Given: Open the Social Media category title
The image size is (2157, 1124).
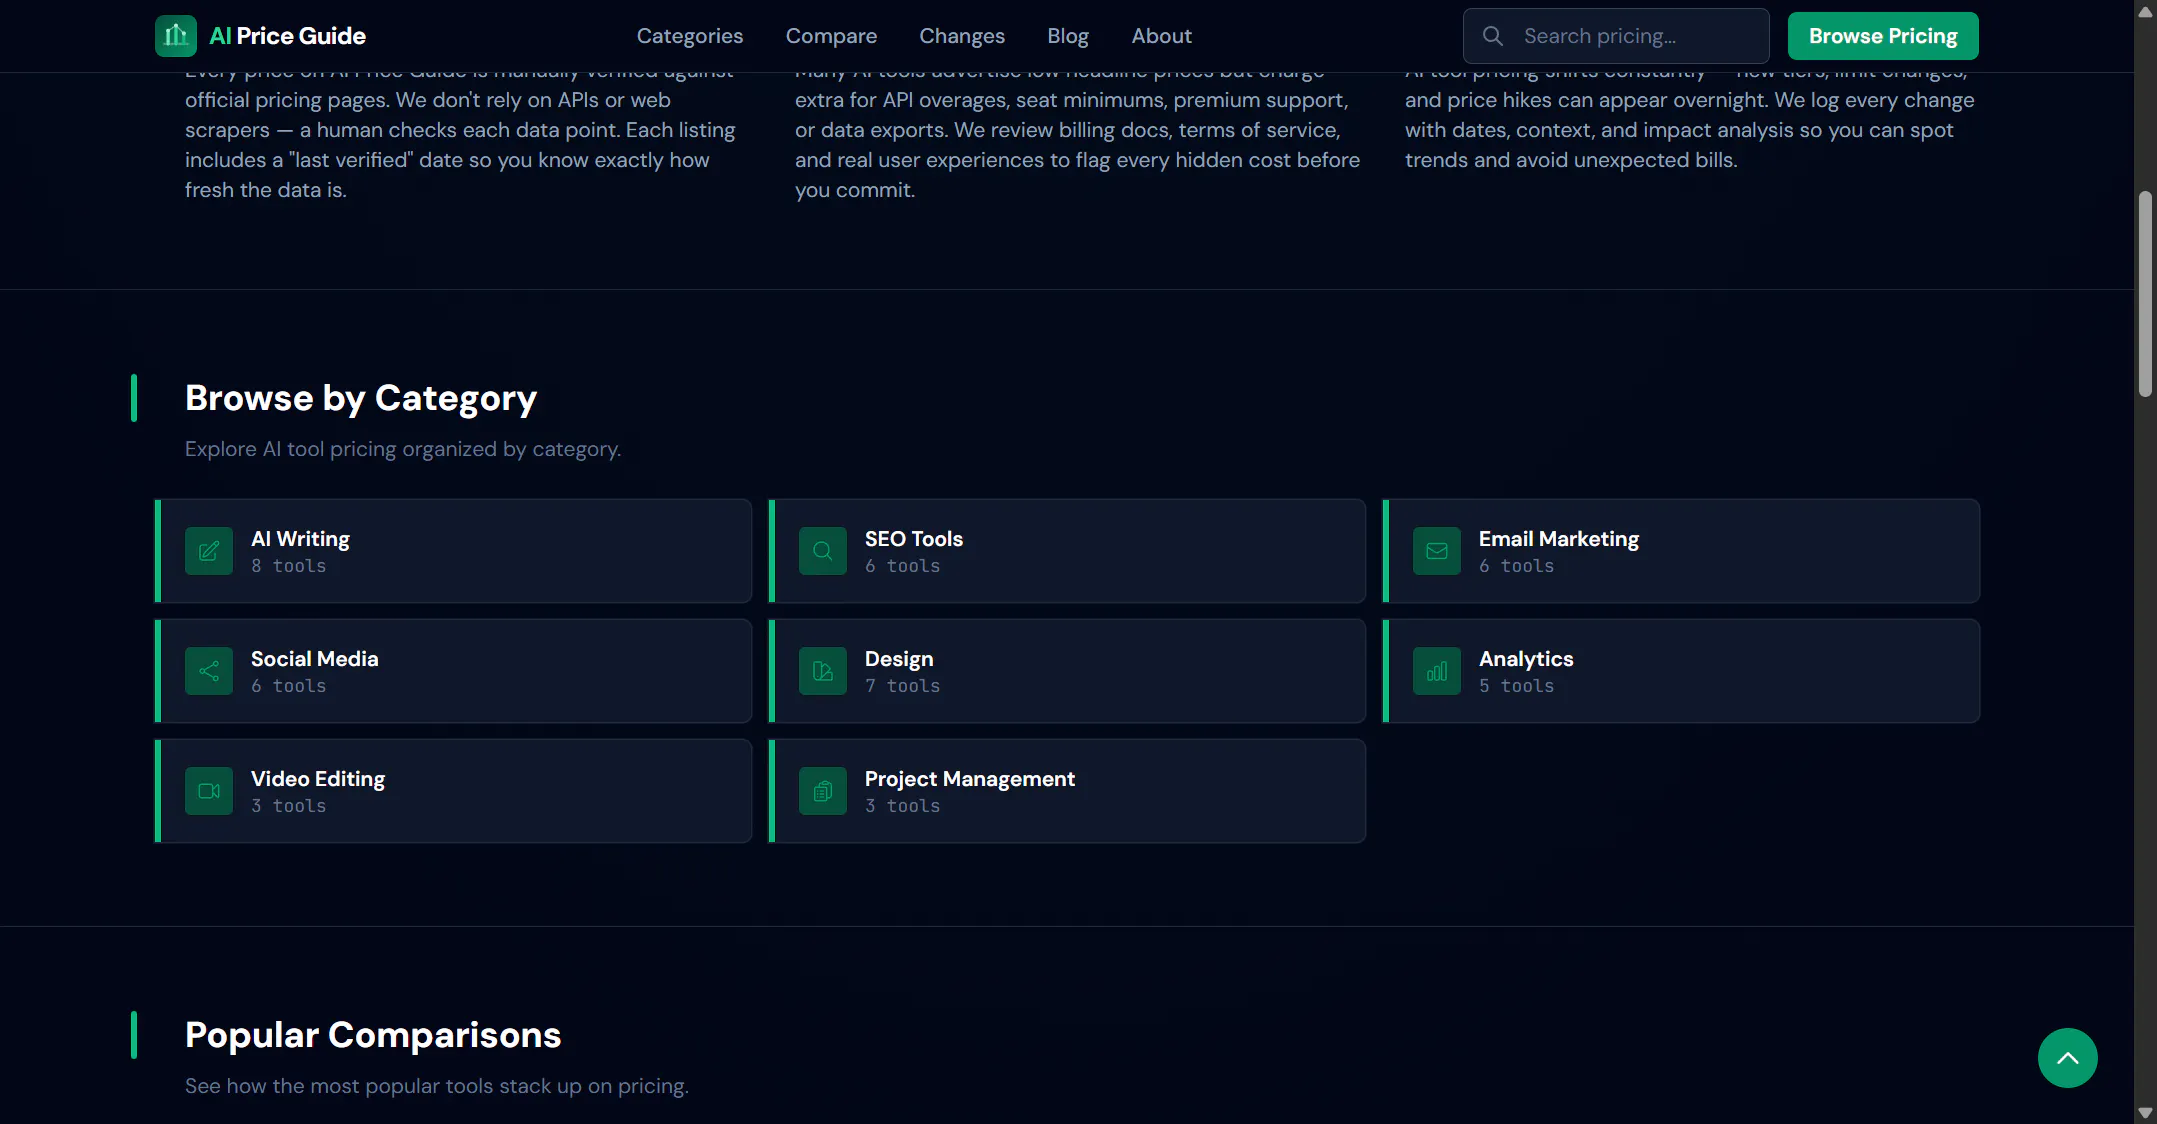Looking at the screenshot, I should (x=314, y=659).
